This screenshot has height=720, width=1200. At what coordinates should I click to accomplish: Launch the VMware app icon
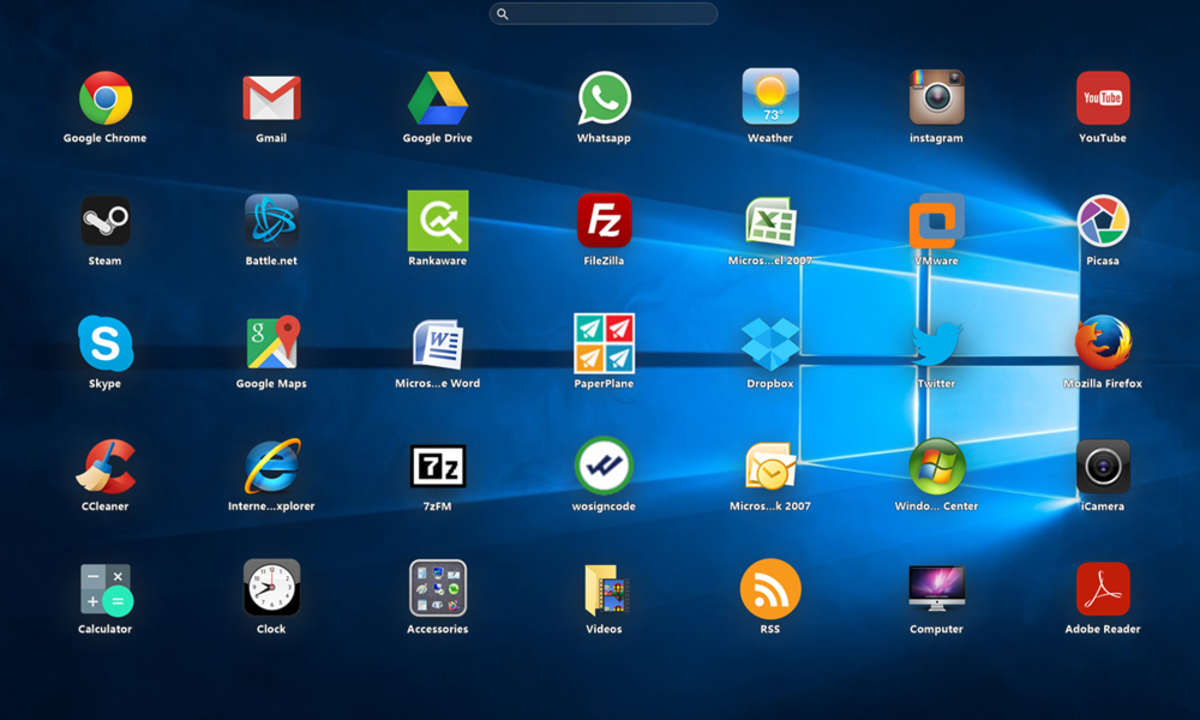pos(937,221)
